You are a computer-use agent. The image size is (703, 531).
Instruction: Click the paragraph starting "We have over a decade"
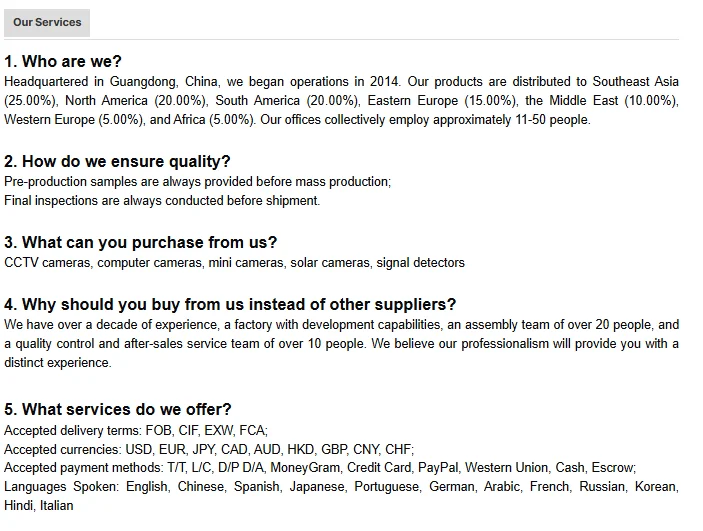(x=341, y=343)
